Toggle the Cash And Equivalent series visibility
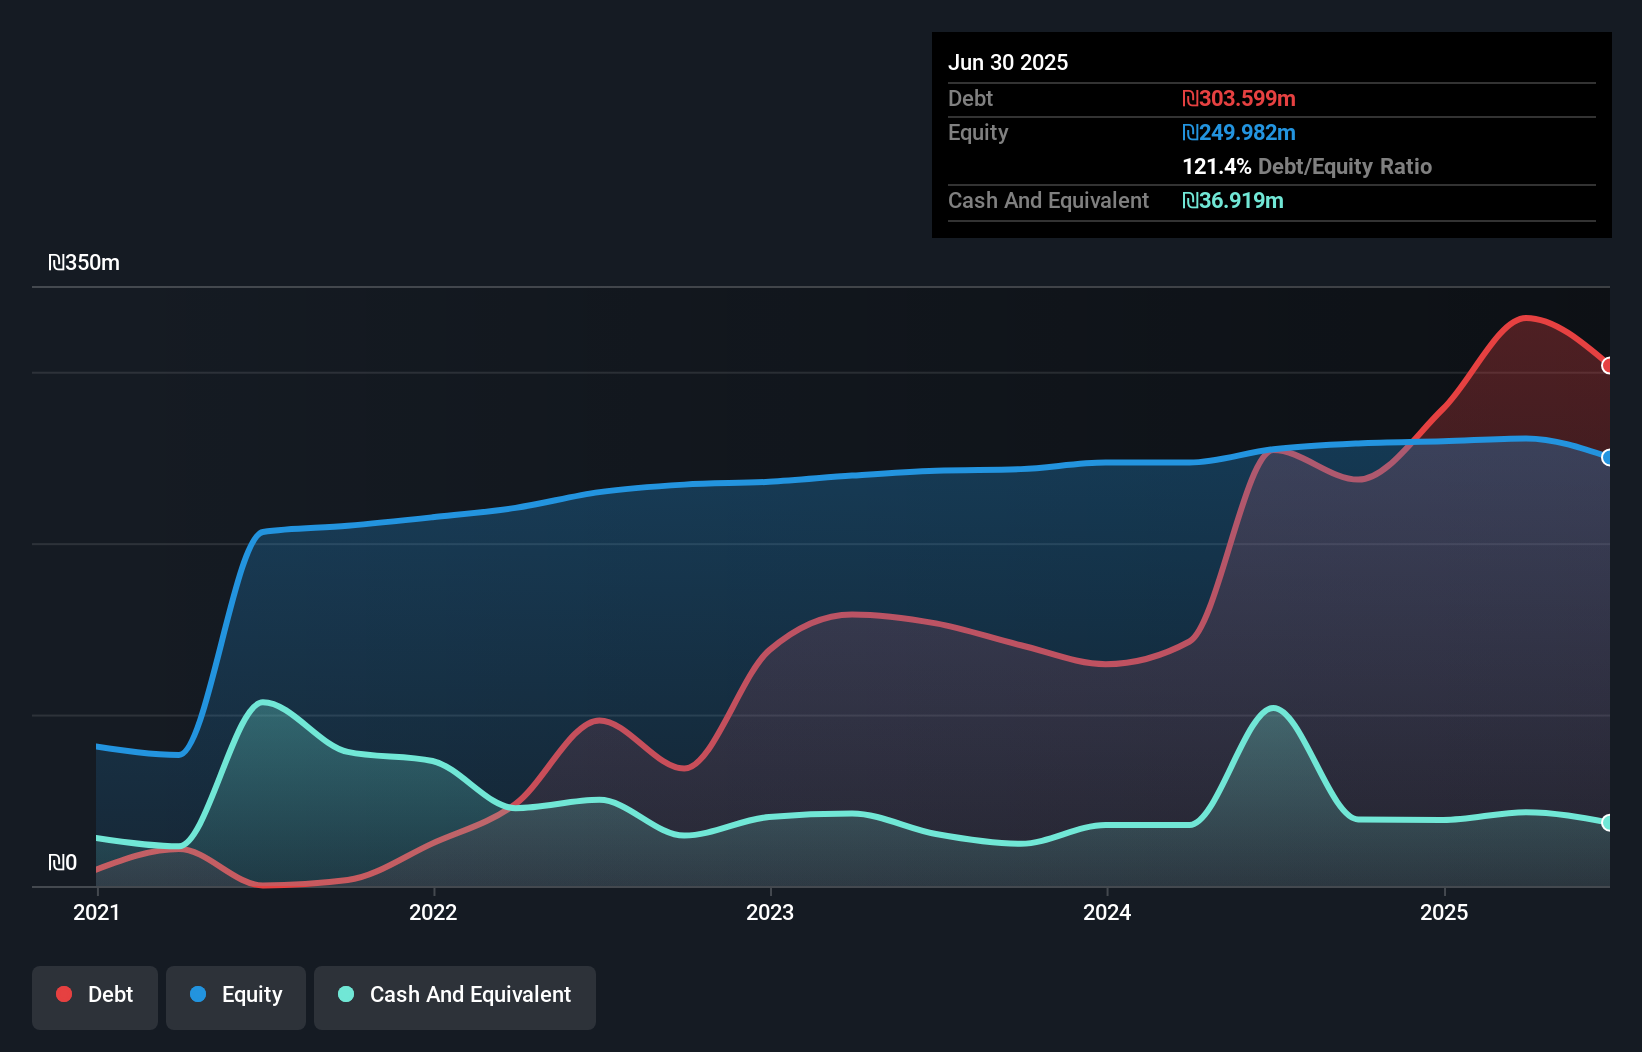 pyautogui.click(x=454, y=994)
